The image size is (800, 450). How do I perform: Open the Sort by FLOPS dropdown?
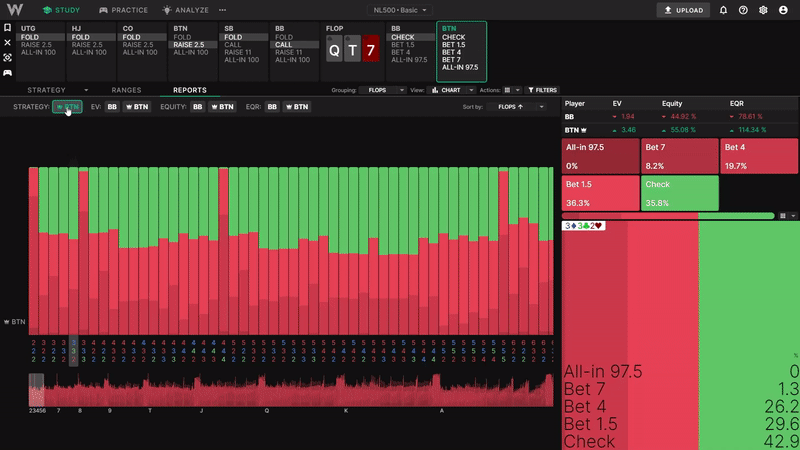[x=515, y=107]
